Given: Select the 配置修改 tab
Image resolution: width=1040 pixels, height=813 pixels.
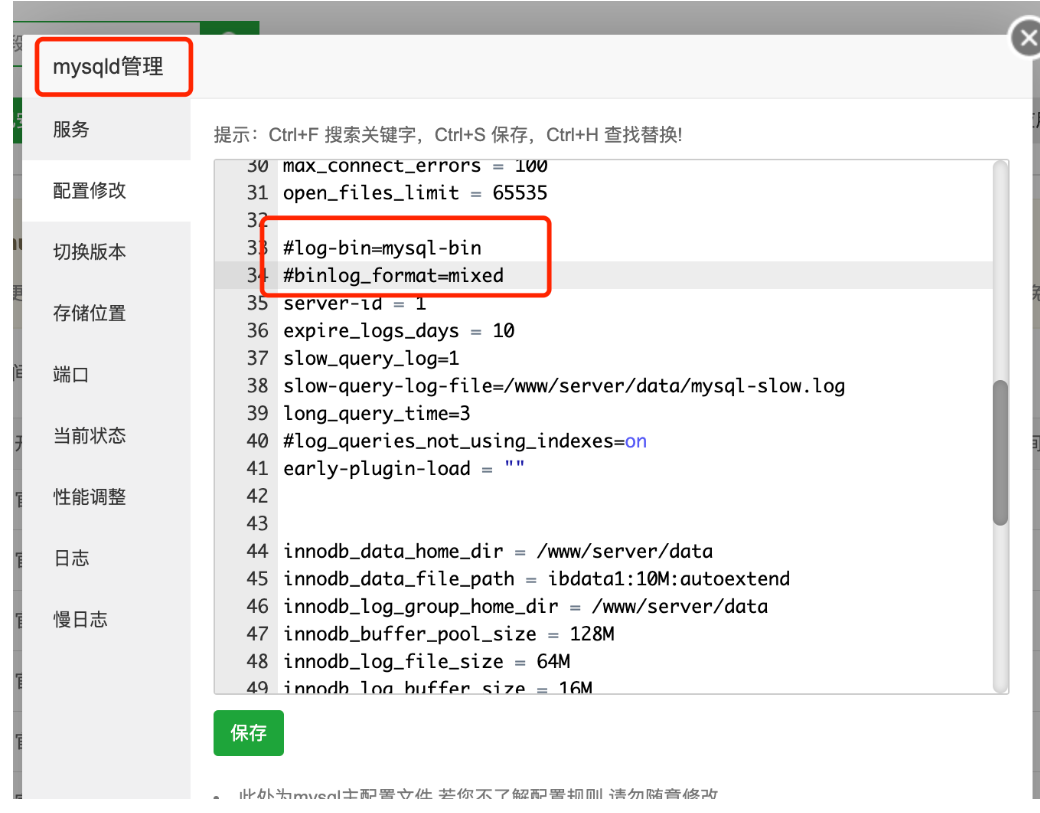Looking at the screenshot, I should click(x=89, y=190).
